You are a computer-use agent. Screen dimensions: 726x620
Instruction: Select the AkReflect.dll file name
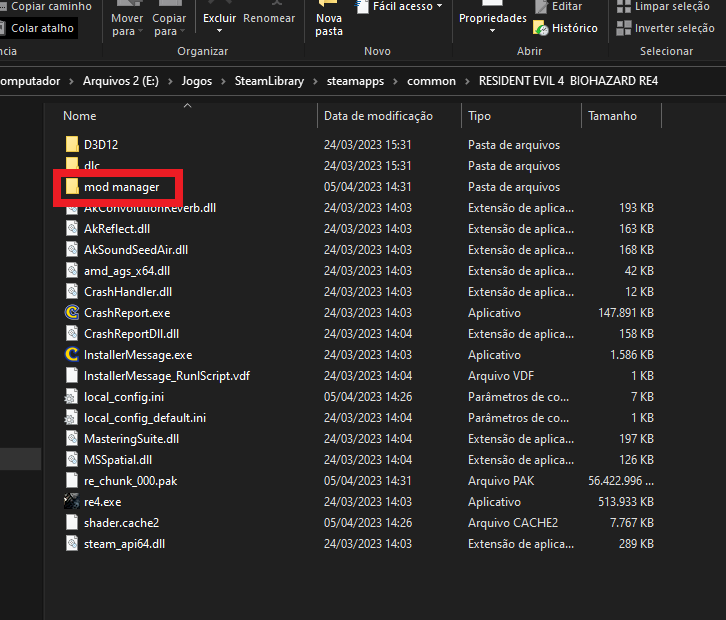(x=117, y=229)
